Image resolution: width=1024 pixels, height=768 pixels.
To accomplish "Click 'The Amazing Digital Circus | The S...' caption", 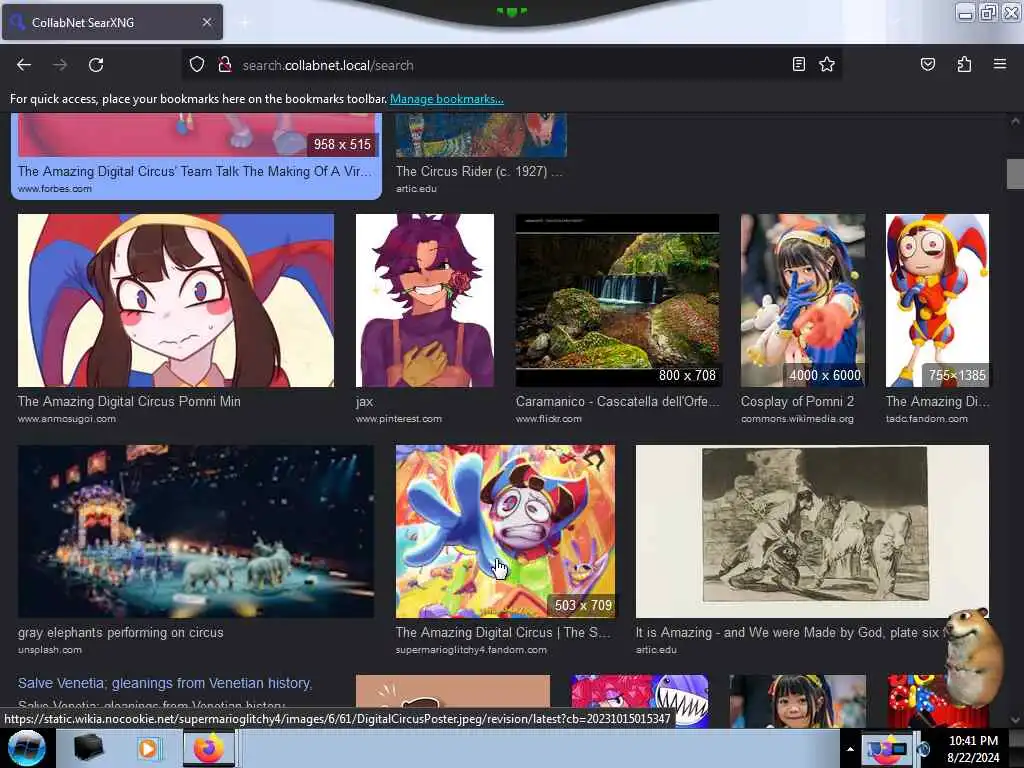I will click(503, 632).
